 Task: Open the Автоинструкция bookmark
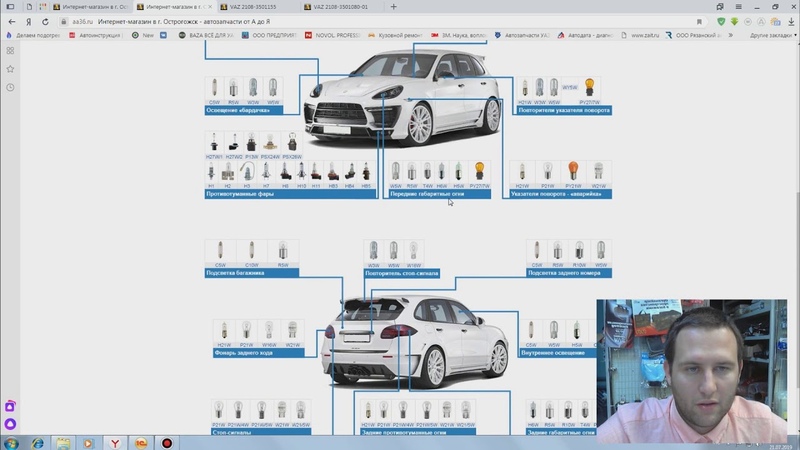click(96, 35)
